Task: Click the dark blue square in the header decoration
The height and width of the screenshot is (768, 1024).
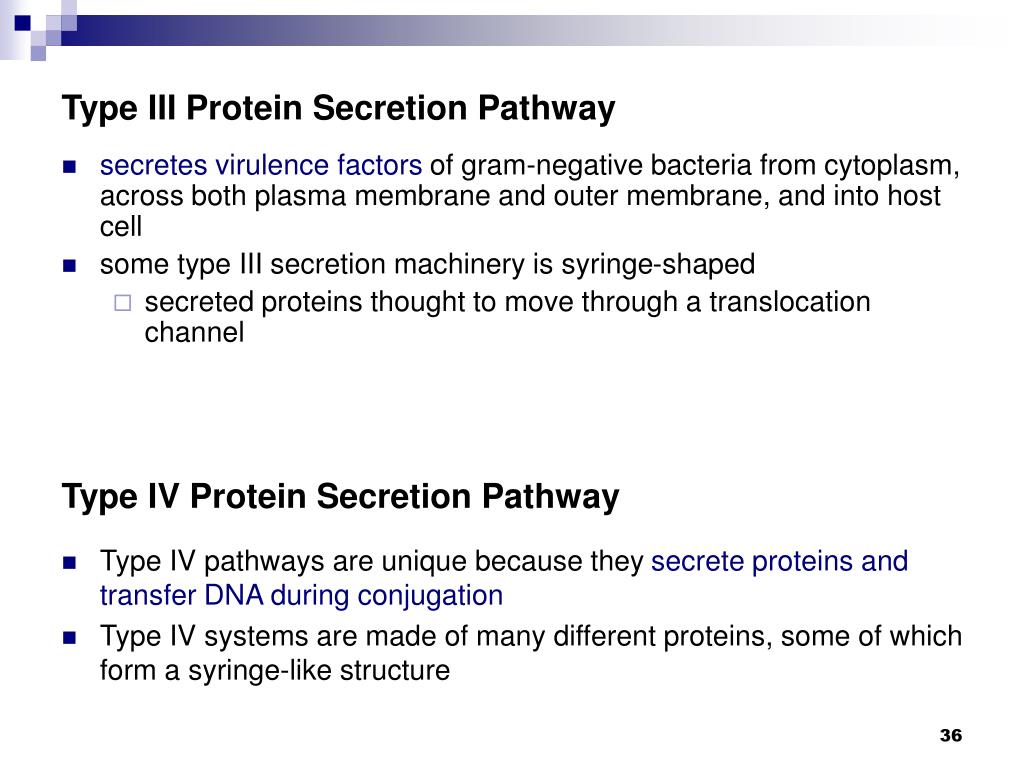Action: click(x=22, y=23)
